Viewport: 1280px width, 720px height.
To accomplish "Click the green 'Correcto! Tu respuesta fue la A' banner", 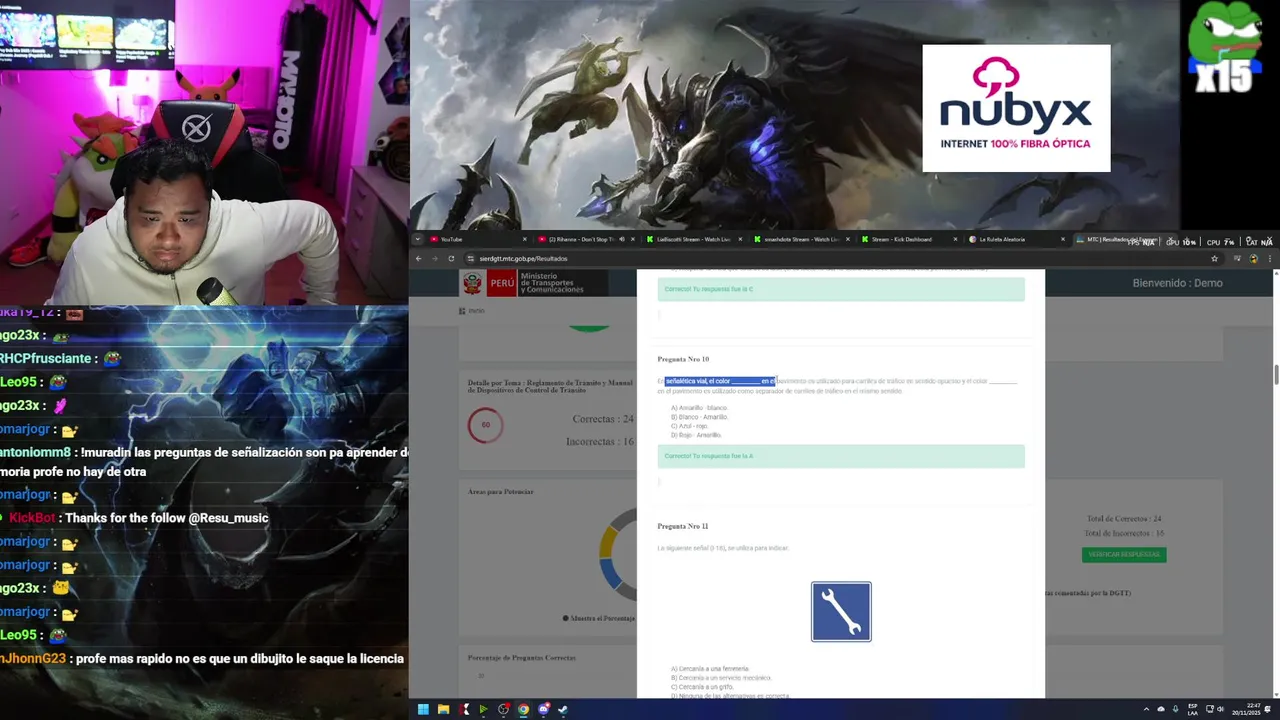I will pyautogui.click(x=841, y=456).
